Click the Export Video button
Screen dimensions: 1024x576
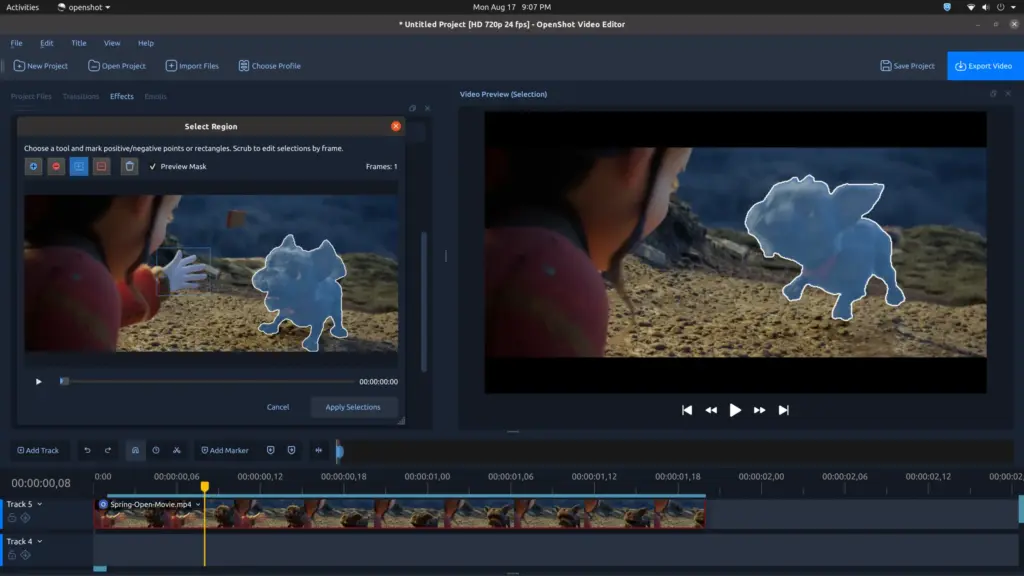coord(984,66)
